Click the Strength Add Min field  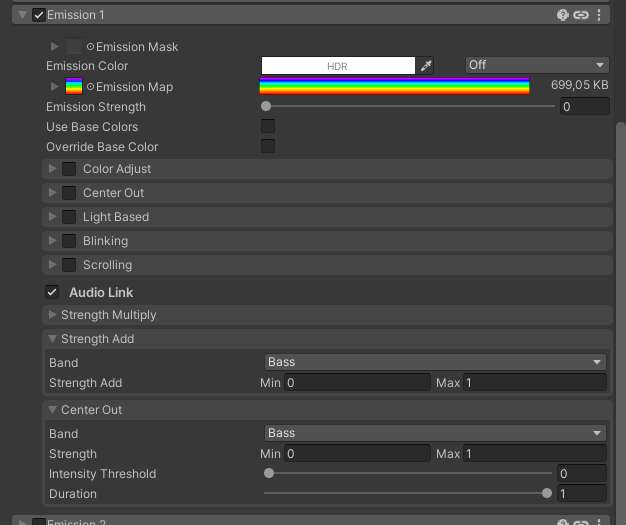[x=357, y=383]
